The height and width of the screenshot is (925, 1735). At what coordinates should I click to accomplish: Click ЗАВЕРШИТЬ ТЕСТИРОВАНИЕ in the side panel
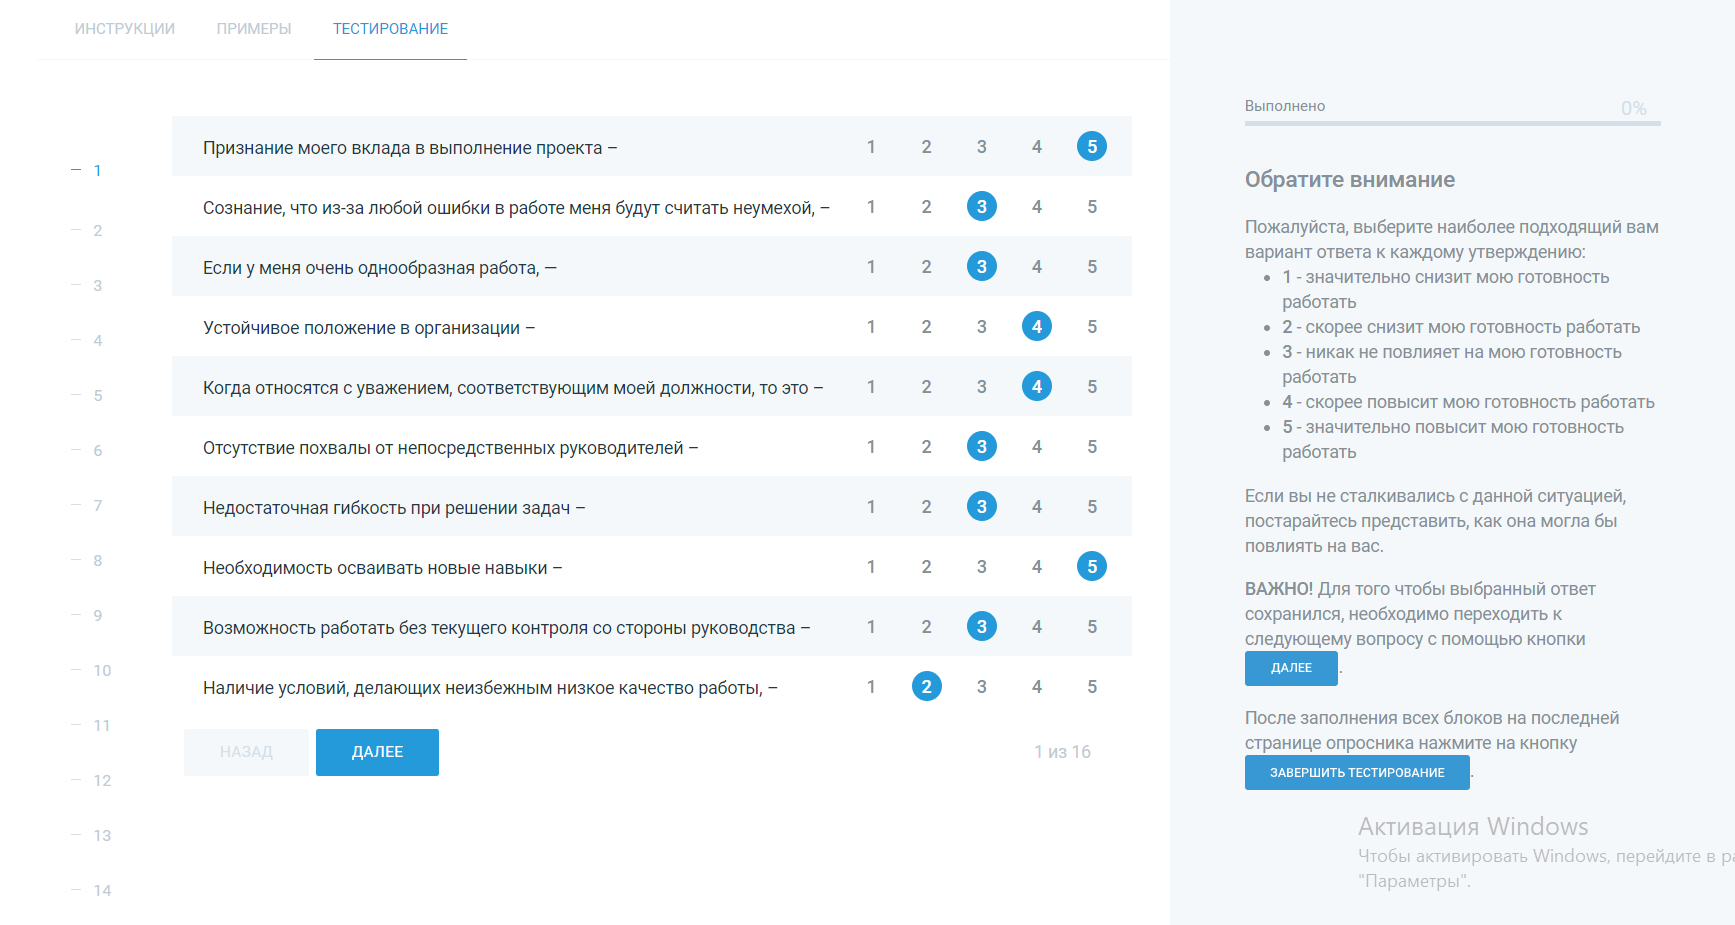(x=1357, y=773)
